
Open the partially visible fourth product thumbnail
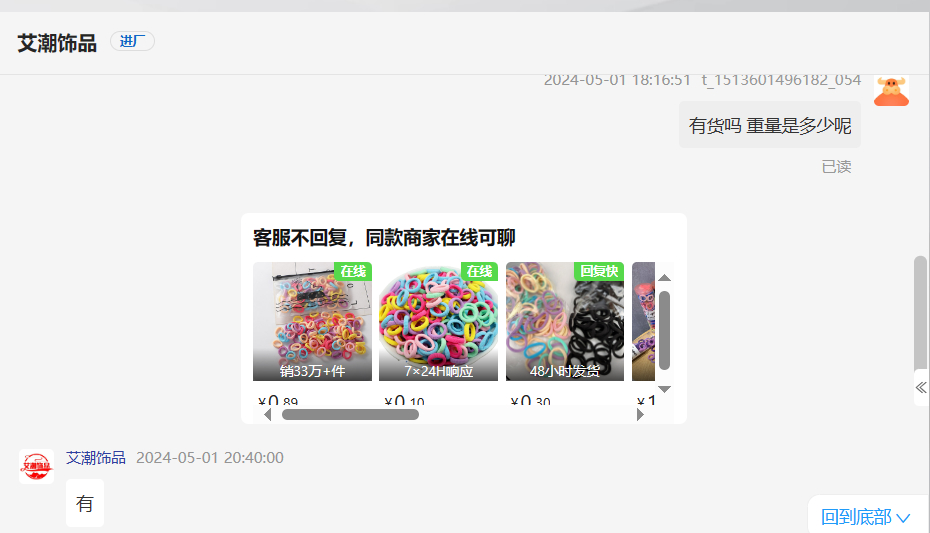644,321
